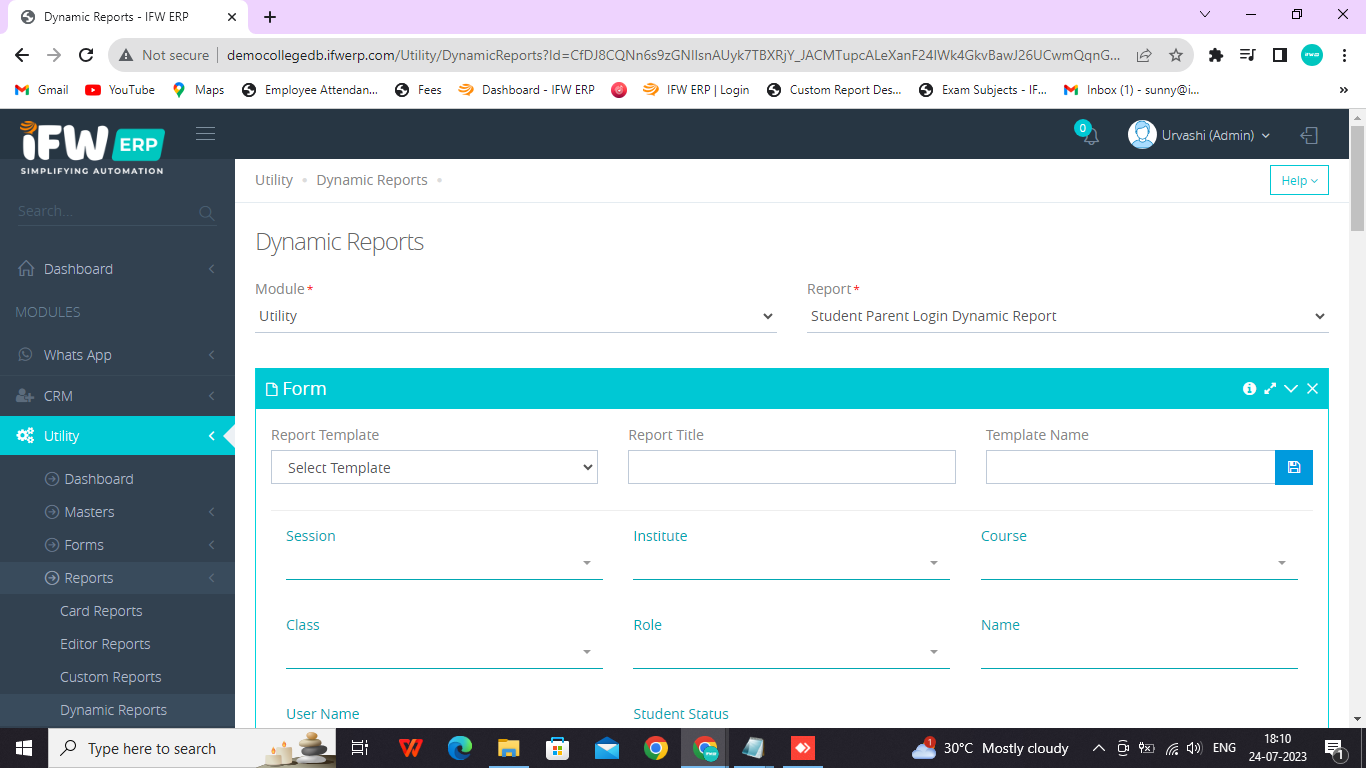The image size is (1366, 768).
Task: Click the logout icon in header
Action: [x=1309, y=135]
